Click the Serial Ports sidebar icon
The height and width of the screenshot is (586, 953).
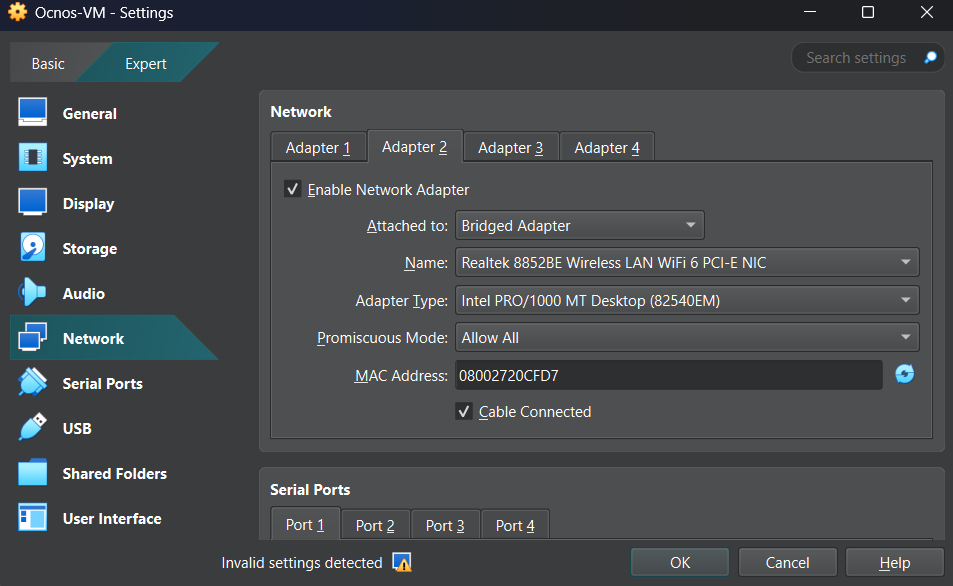pos(31,382)
